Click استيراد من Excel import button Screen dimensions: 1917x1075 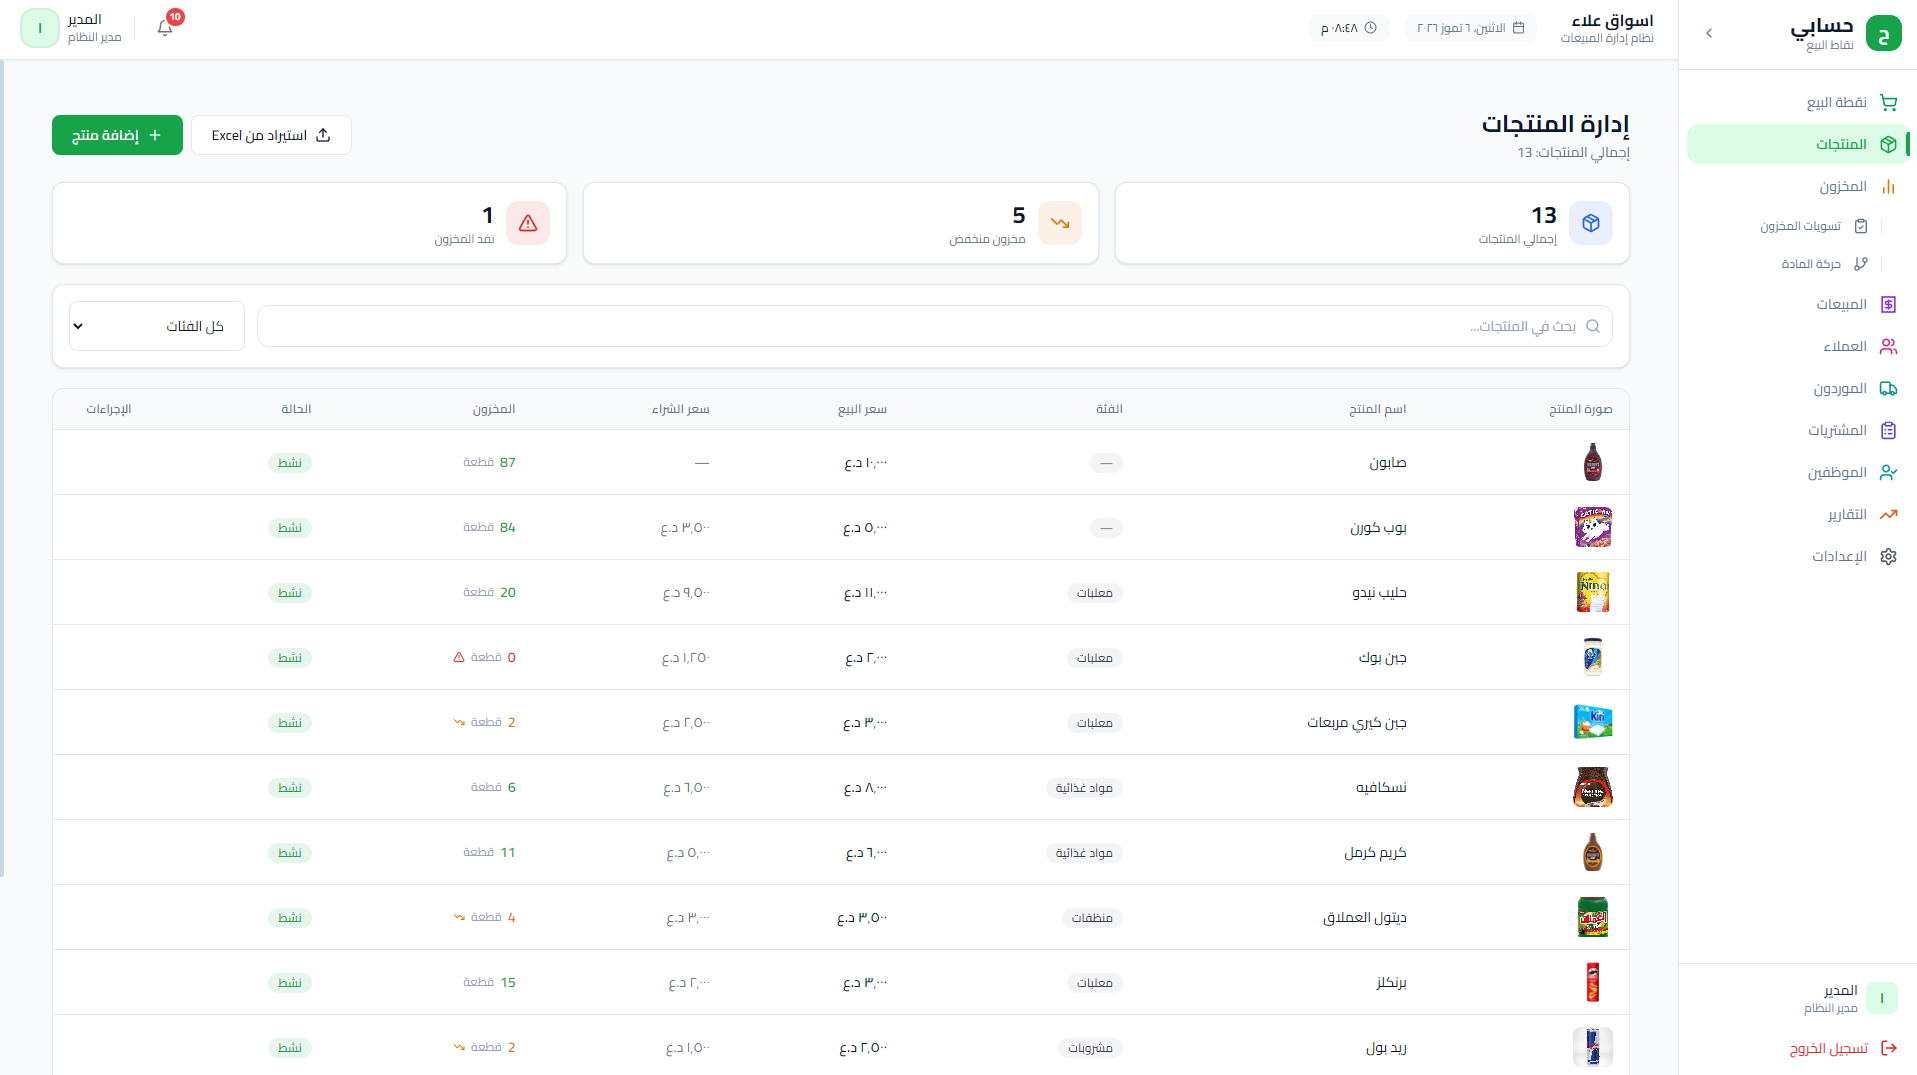(271, 135)
